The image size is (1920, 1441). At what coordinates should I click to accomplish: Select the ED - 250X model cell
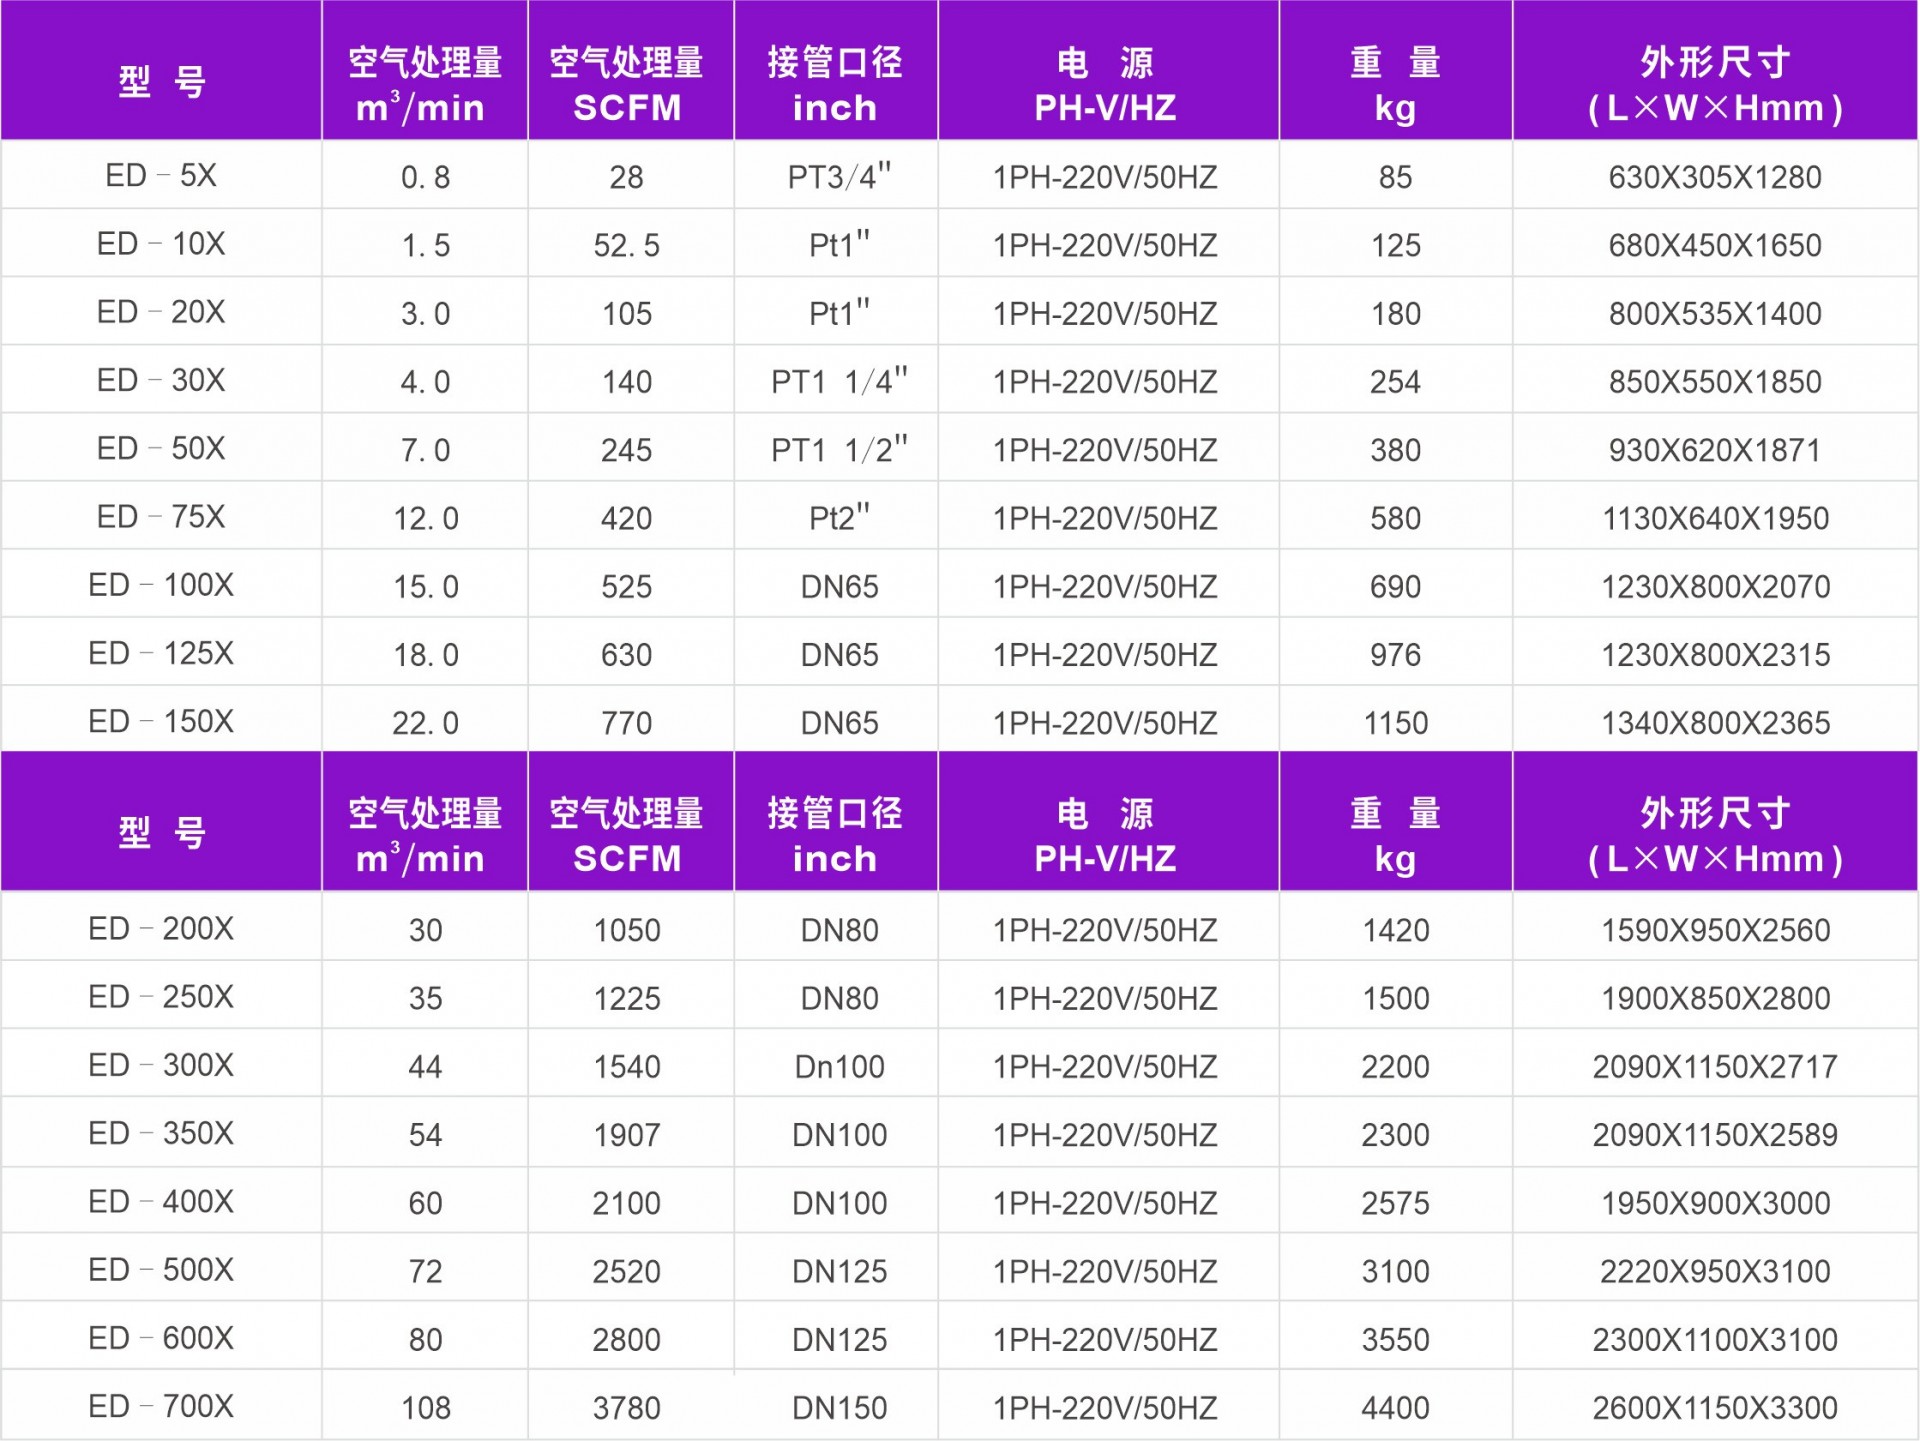(x=161, y=997)
